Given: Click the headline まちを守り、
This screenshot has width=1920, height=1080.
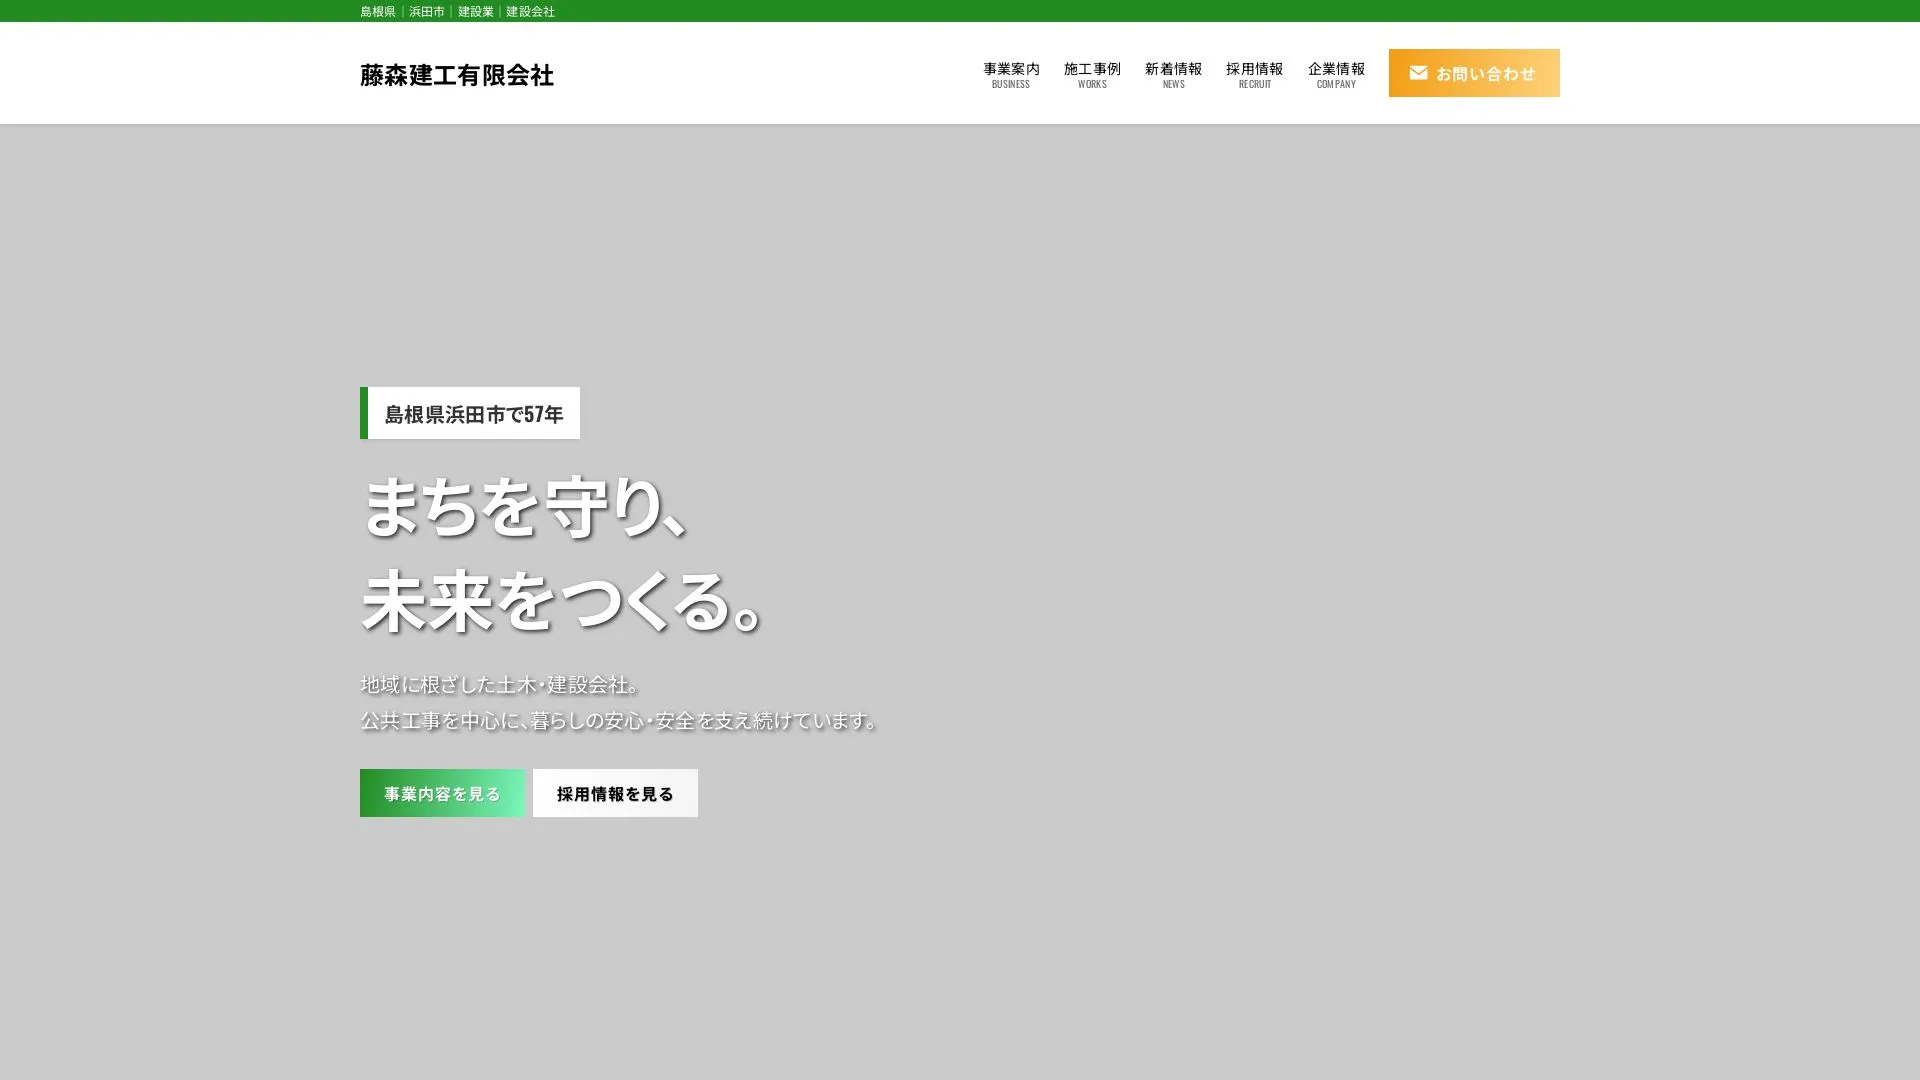Looking at the screenshot, I should [x=524, y=507].
